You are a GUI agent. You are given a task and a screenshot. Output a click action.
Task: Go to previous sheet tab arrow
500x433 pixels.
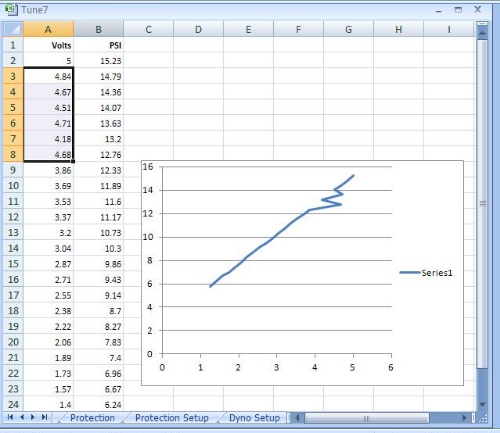22,417
